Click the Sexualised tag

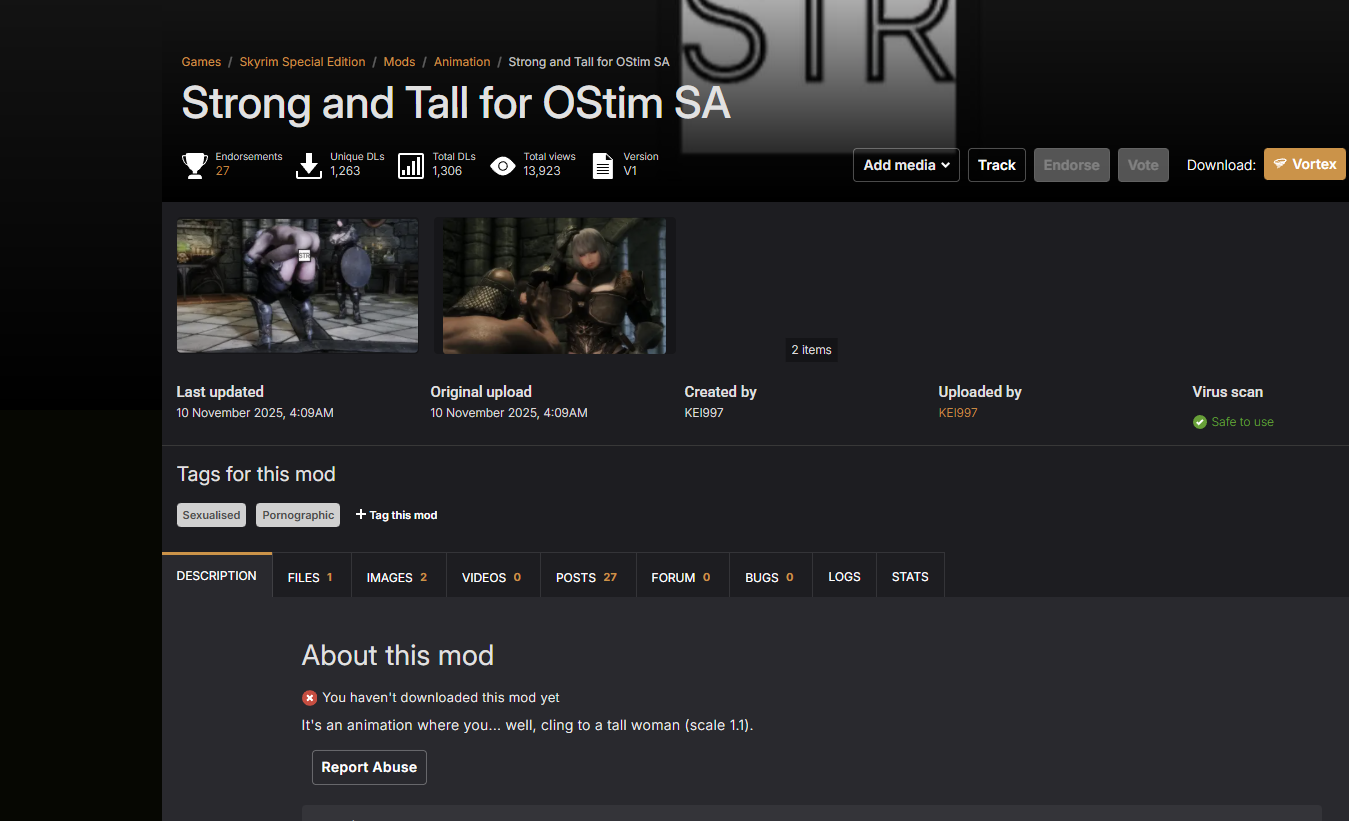coord(212,515)
